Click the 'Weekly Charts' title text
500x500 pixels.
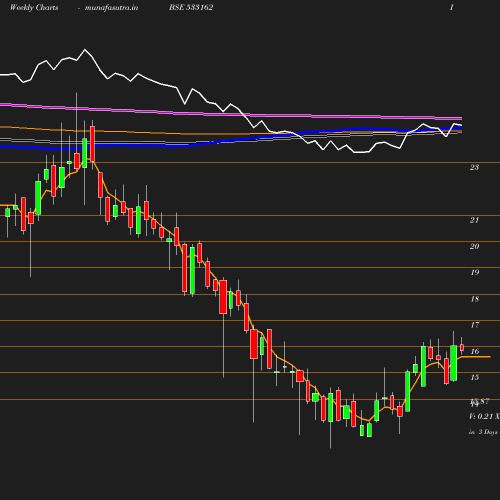tap(34, 7)
